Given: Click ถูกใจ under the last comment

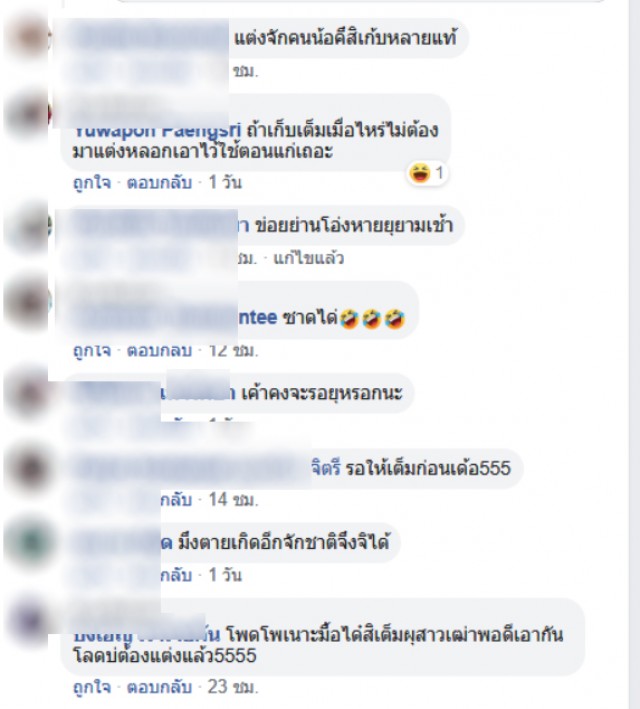Looking at the screenshot, I should (x=92, y=687).
